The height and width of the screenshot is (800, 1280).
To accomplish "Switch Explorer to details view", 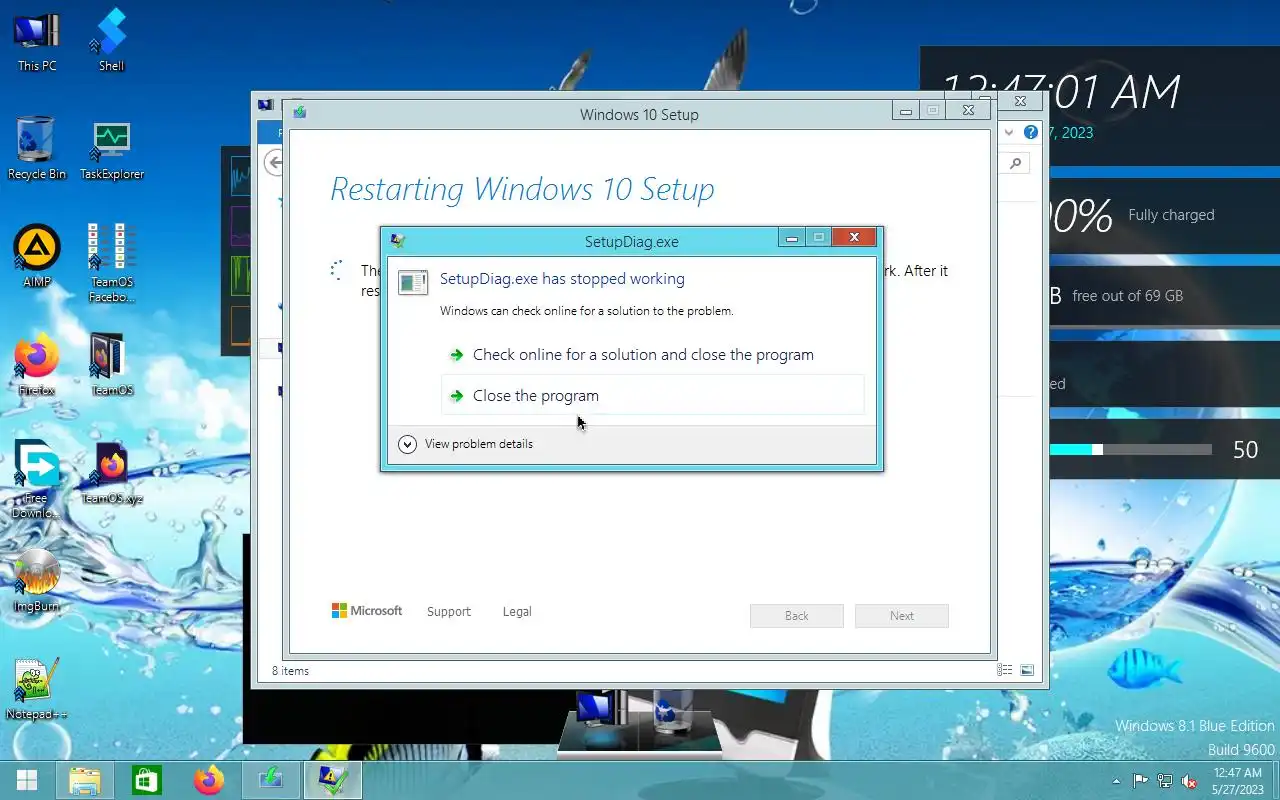I will pos(1004,670).
